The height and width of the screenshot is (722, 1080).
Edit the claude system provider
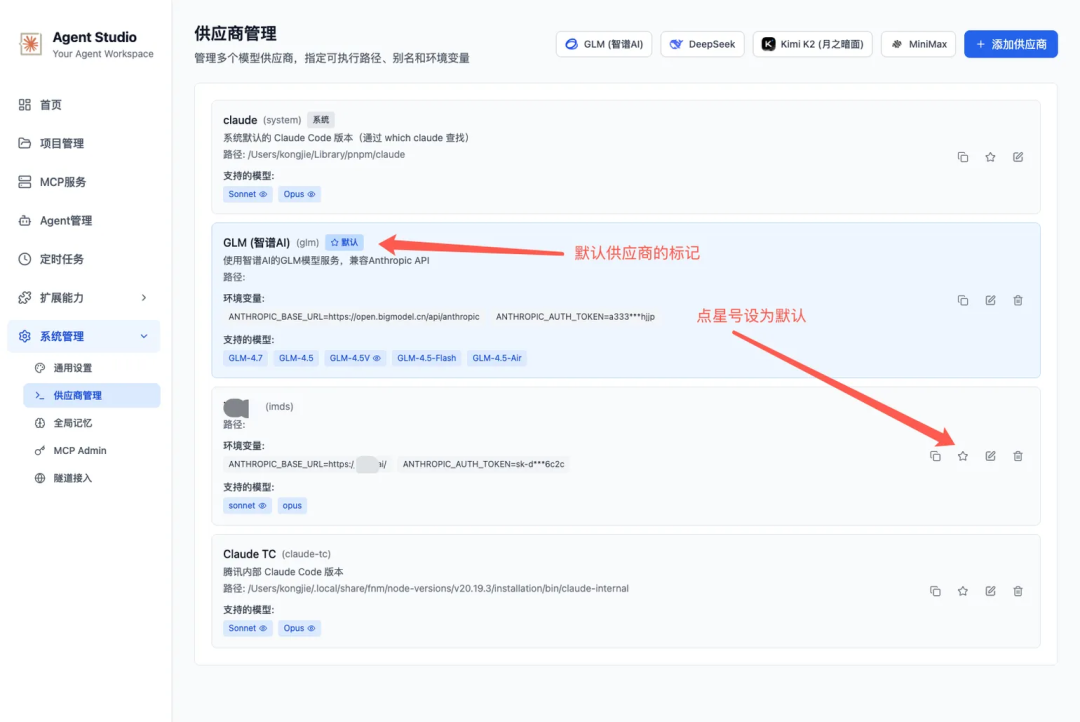click(1018, 157)
